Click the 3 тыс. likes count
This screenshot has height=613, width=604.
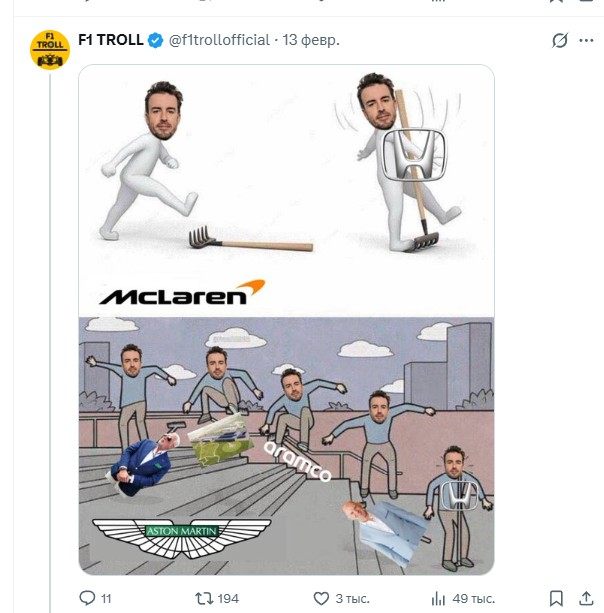tap(352, 598)
